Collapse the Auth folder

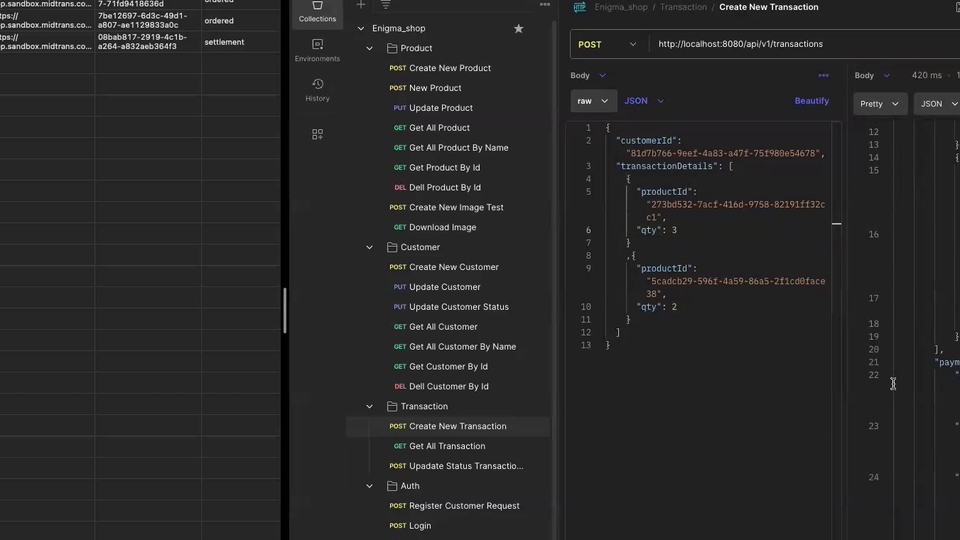coord(369,486)
